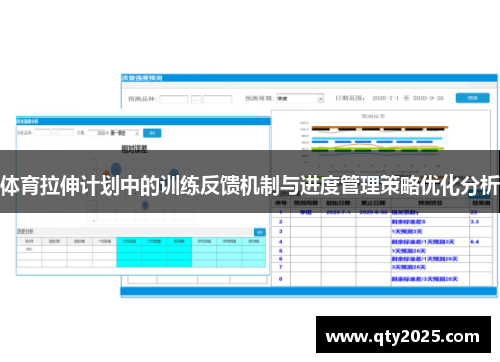Click the 序号 column header in the results table

coord(281,203)
